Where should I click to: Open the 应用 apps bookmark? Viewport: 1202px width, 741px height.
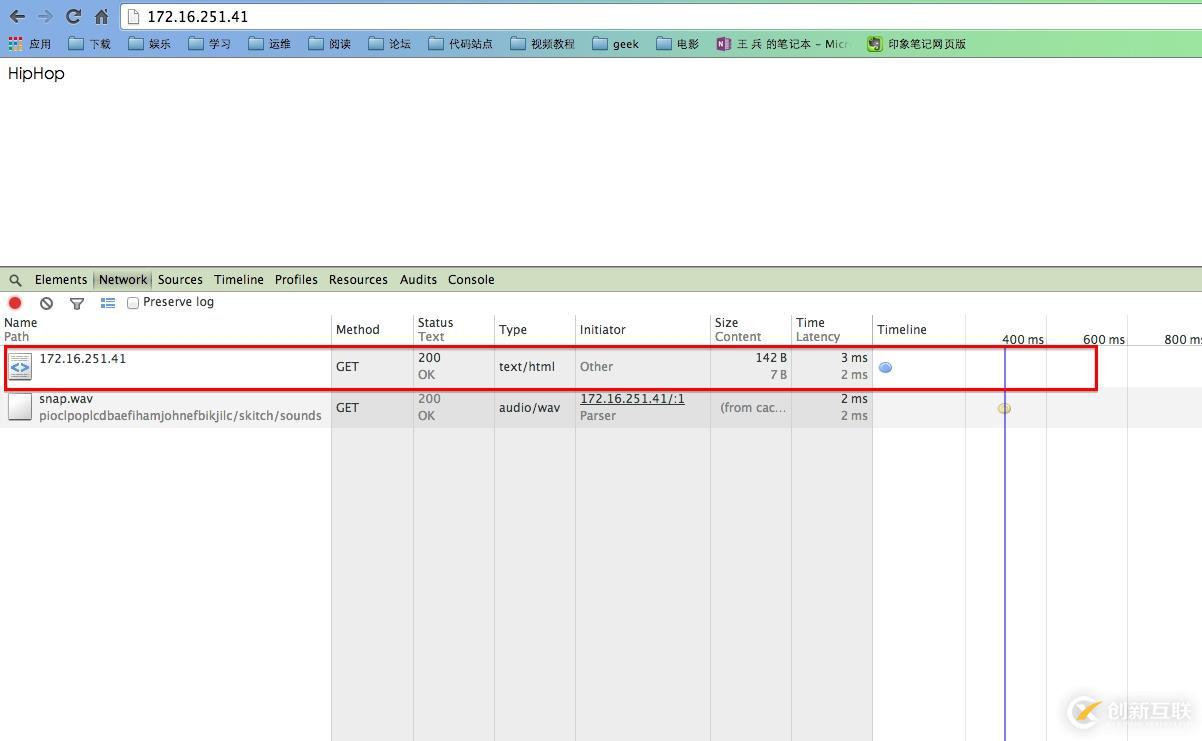pyautogui.click(x=30, y=44)
